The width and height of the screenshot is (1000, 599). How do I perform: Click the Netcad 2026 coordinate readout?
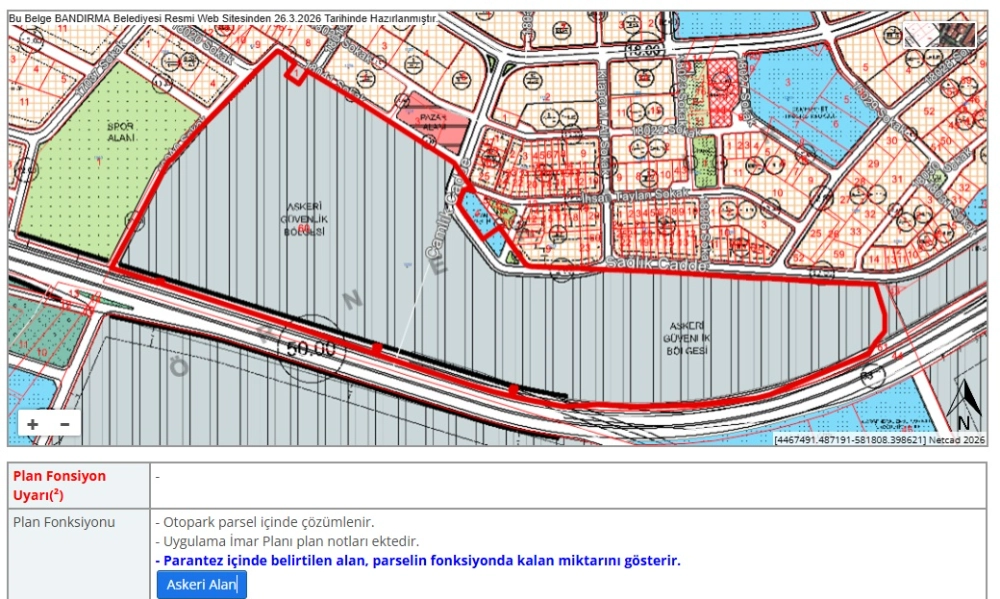(x=879, y=439)
